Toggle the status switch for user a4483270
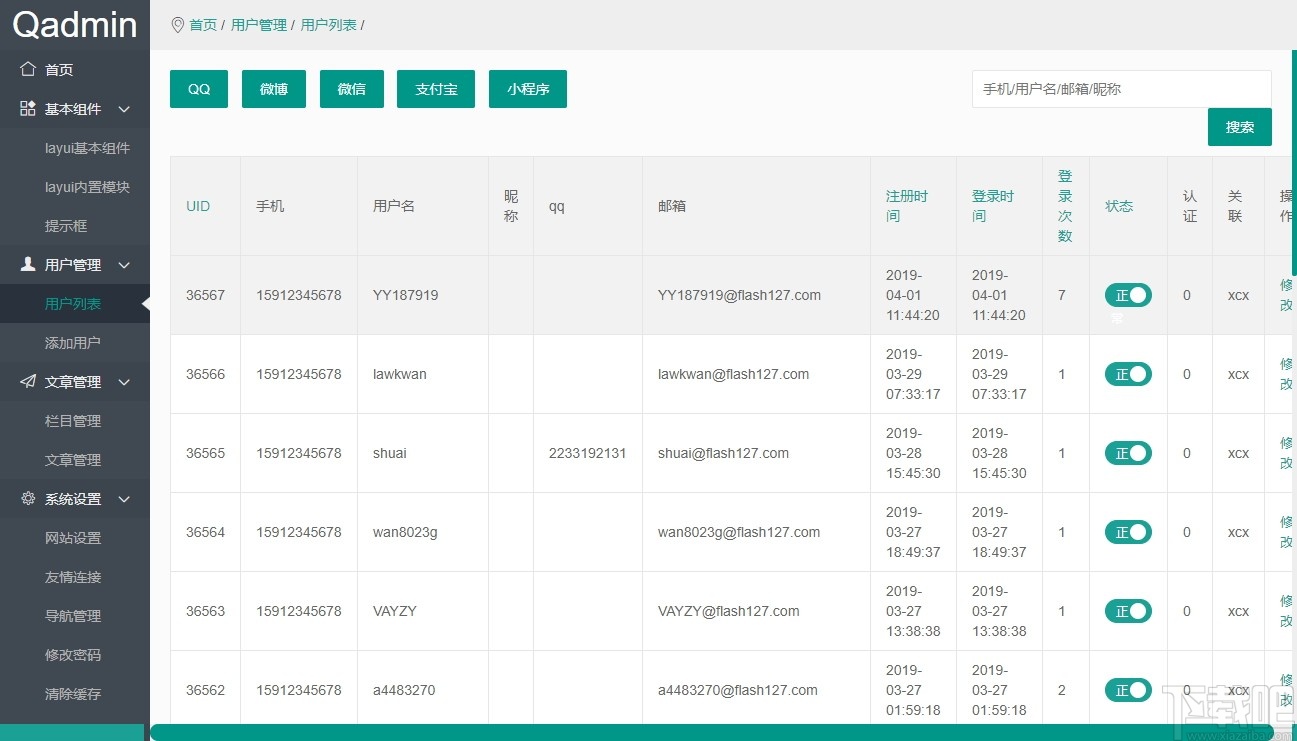This screenshot has width=1297, height=741. click(x=1128, y=690)
